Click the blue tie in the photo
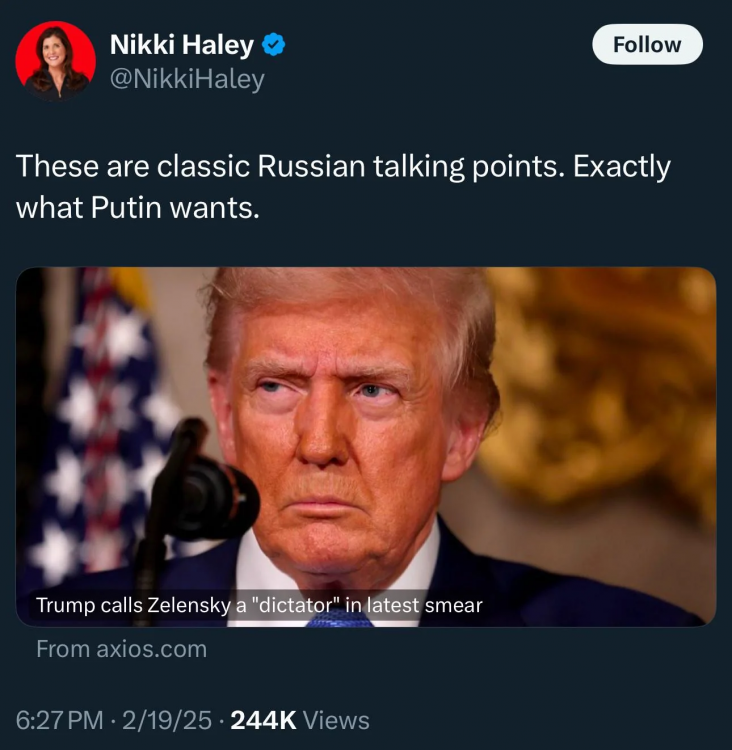This screenshot has height=750, width=732. click(339, 620)
